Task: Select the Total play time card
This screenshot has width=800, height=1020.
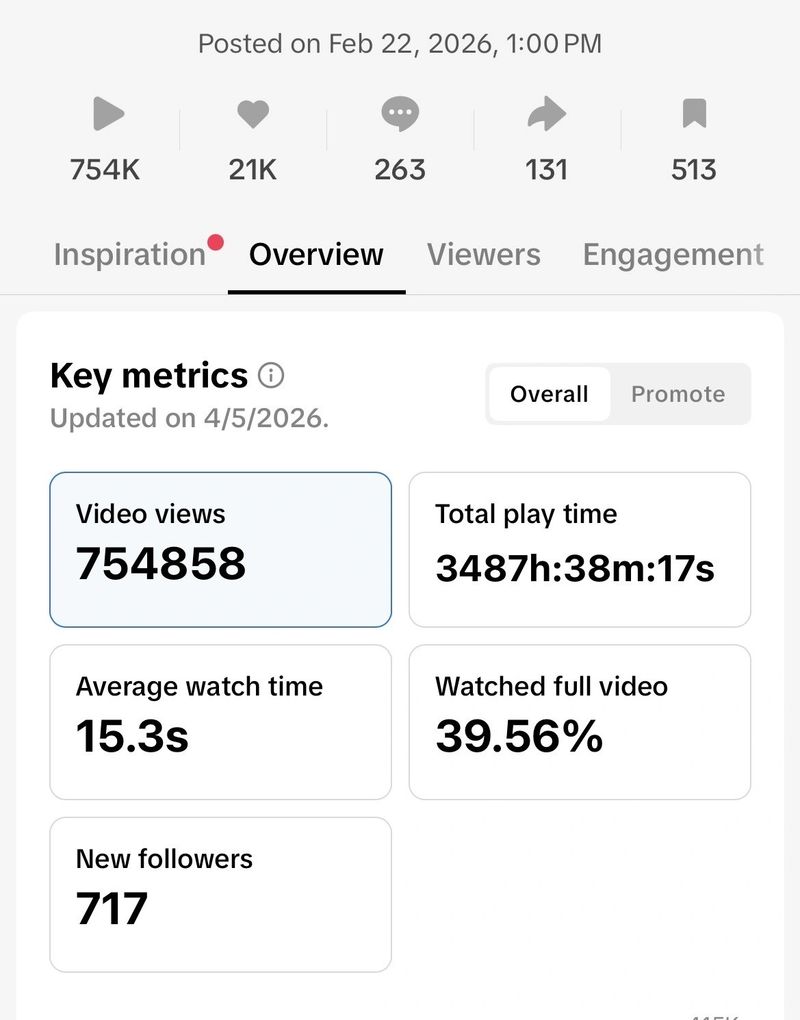Action: pyautogui.click(x=579, y=549)
